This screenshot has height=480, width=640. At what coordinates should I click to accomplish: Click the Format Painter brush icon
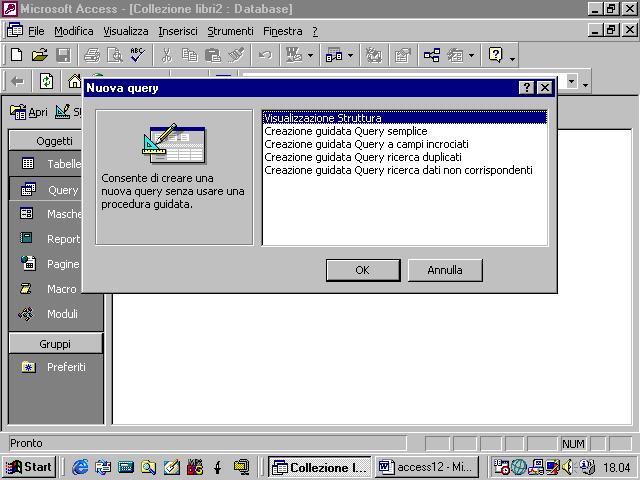click(x=236, y=55)
